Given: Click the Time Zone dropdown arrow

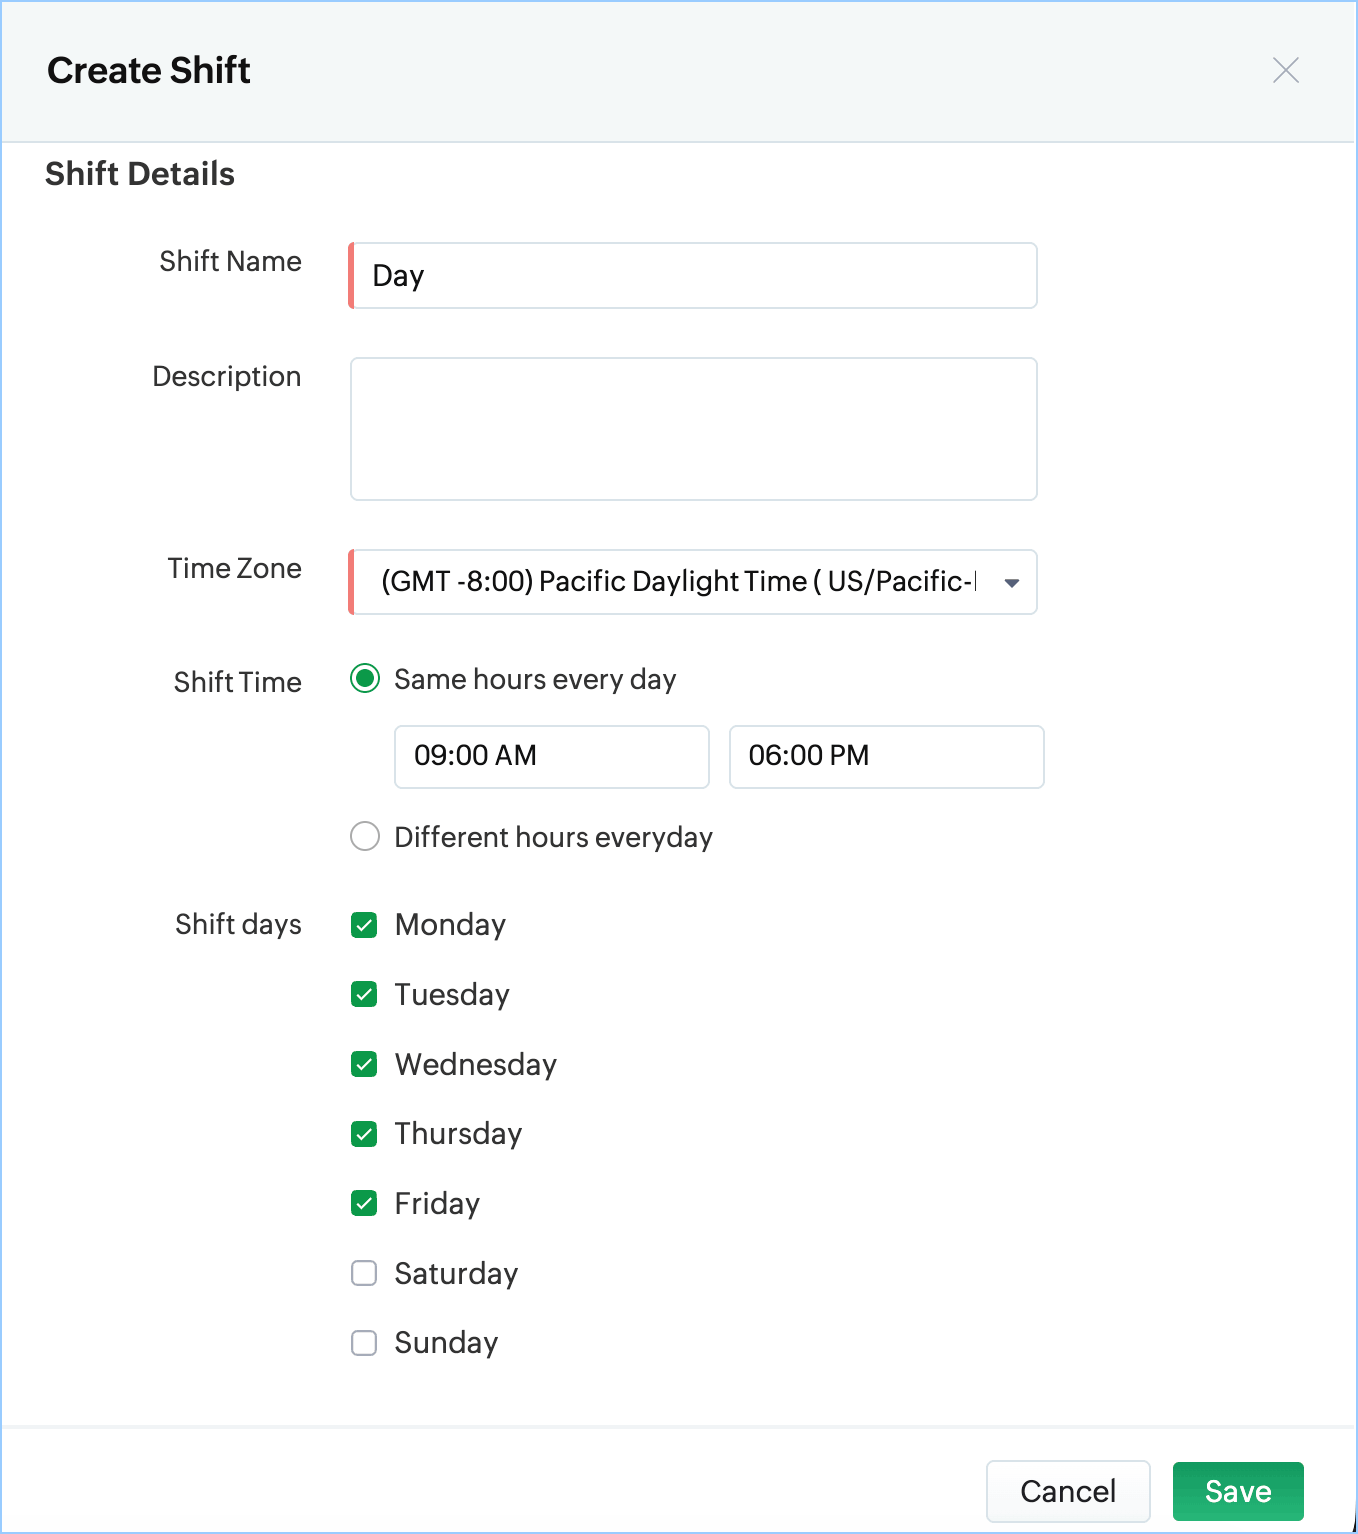Looking at the screenshot, I should click(1012, 583).
